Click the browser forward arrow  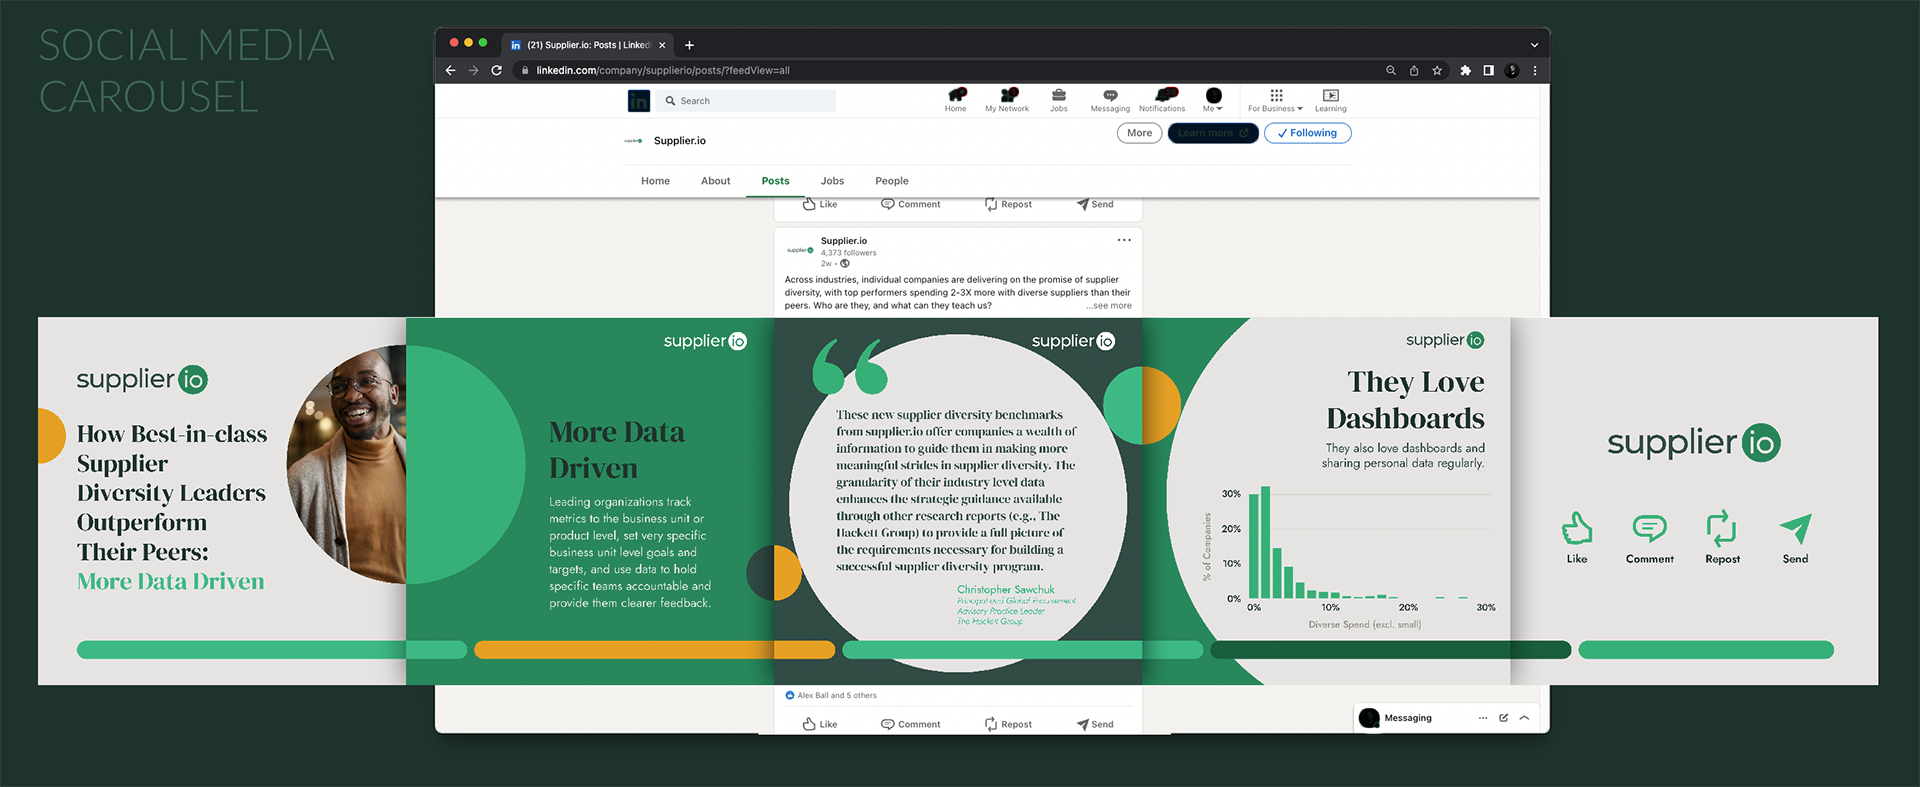pyautogui.click(x=473, y=70)
